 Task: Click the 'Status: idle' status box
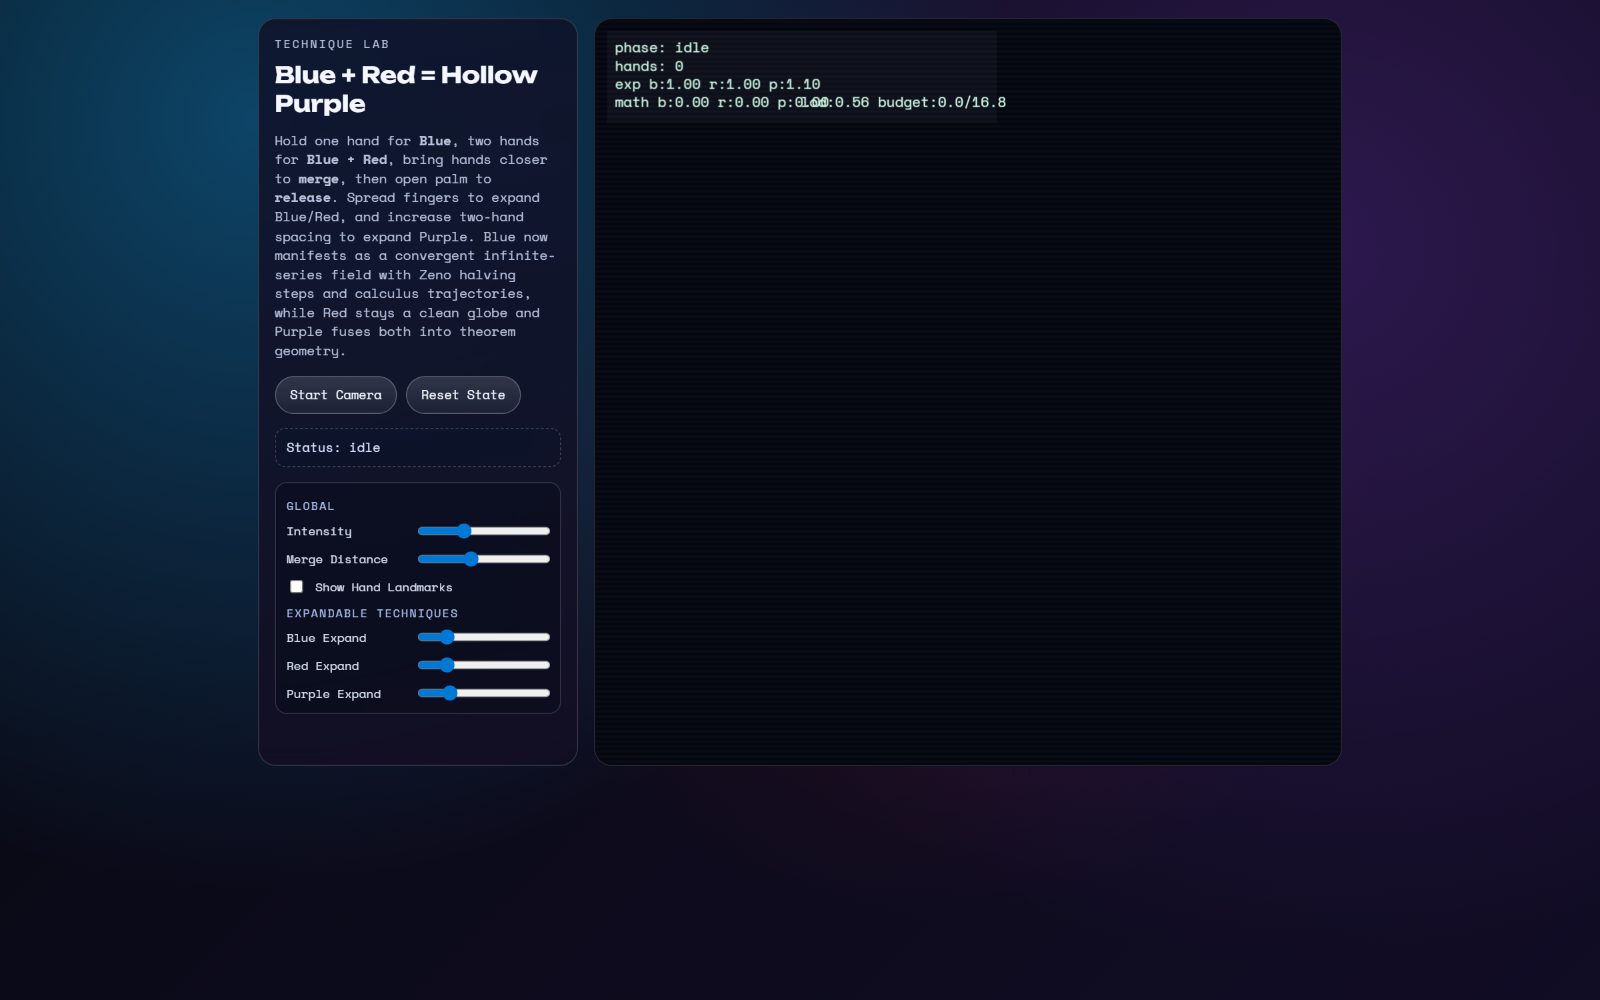(418, 448)
